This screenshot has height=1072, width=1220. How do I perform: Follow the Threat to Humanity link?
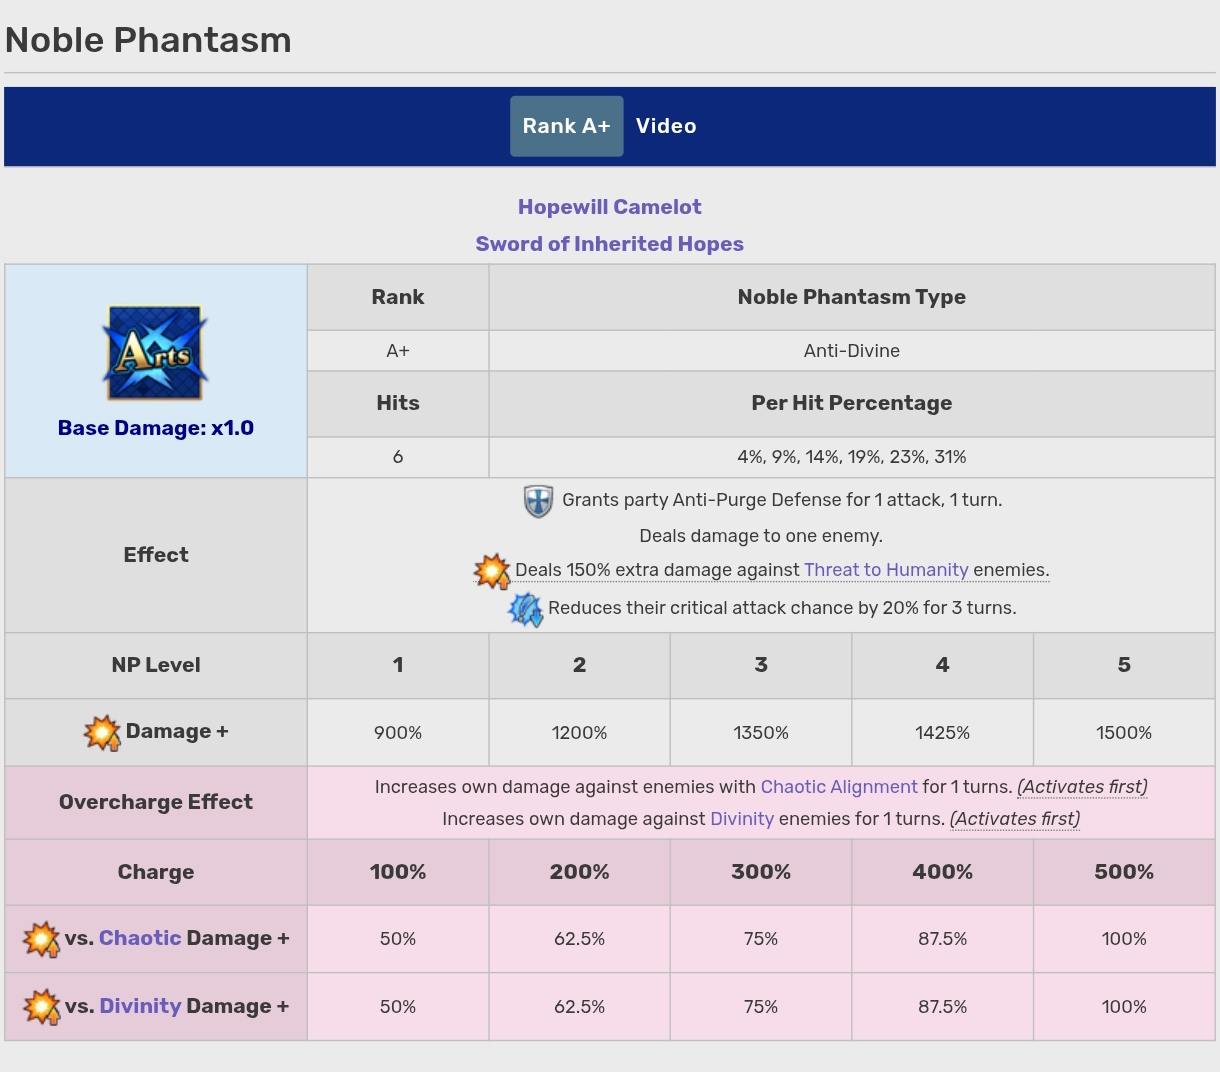[x=886, y=570]
